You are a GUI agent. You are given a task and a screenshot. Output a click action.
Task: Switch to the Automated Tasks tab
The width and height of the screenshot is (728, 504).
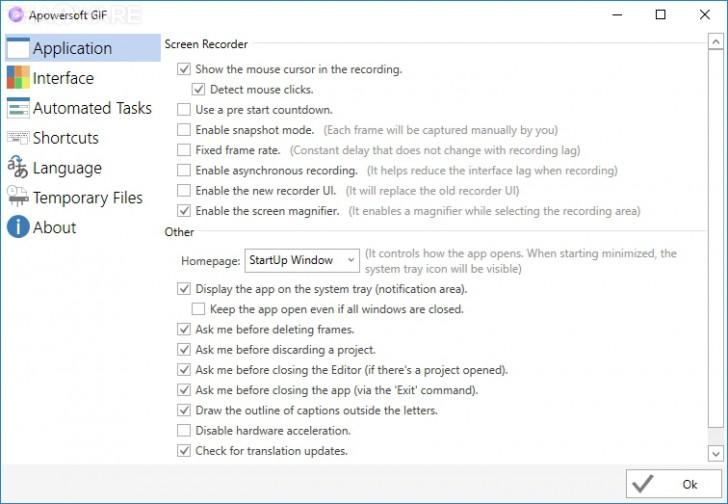83,108
